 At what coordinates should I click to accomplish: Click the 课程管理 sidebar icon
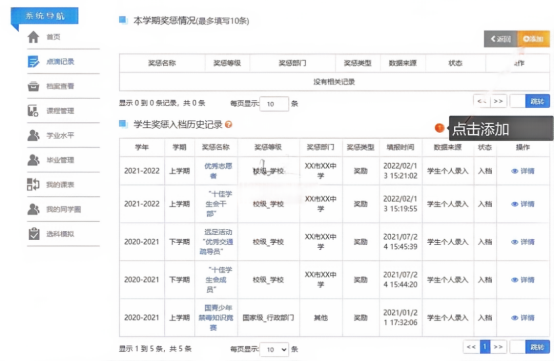(x=33, y=111)
